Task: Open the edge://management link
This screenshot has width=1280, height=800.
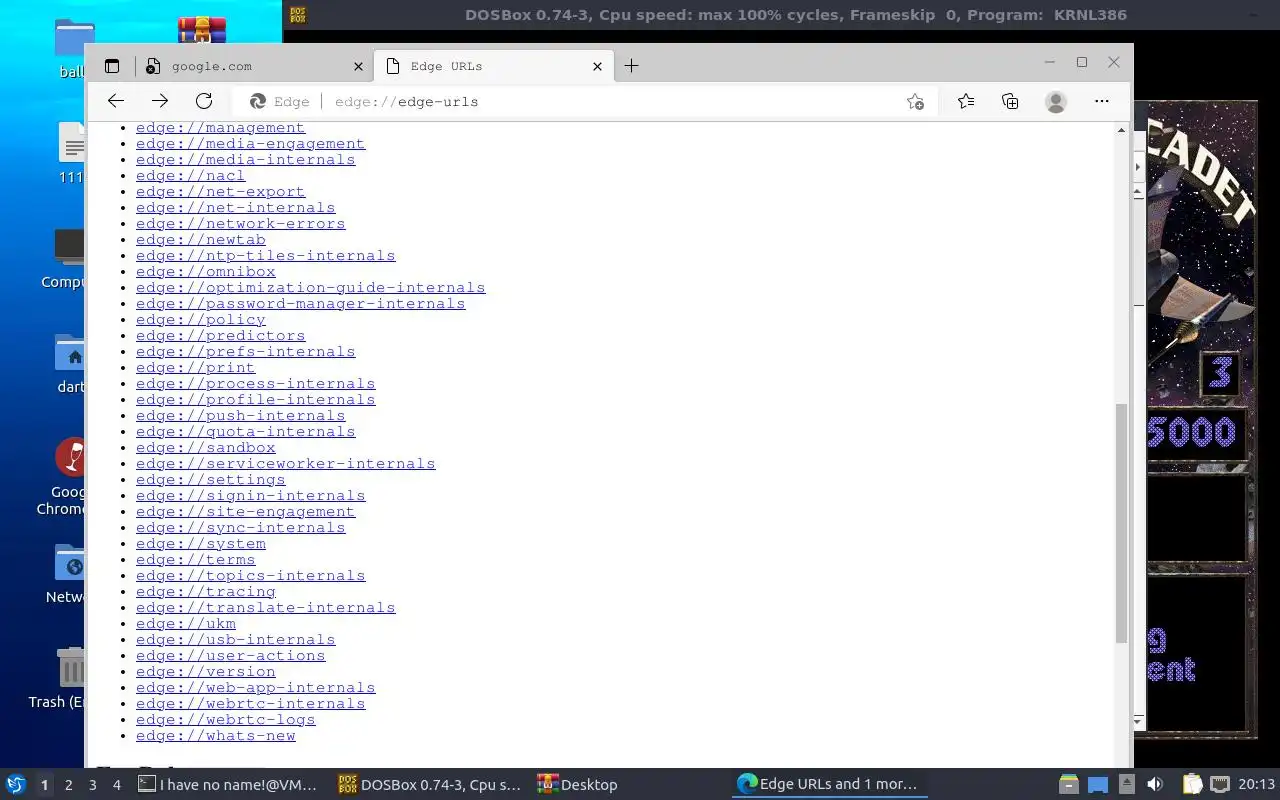Action: click(x=220, y=127)
